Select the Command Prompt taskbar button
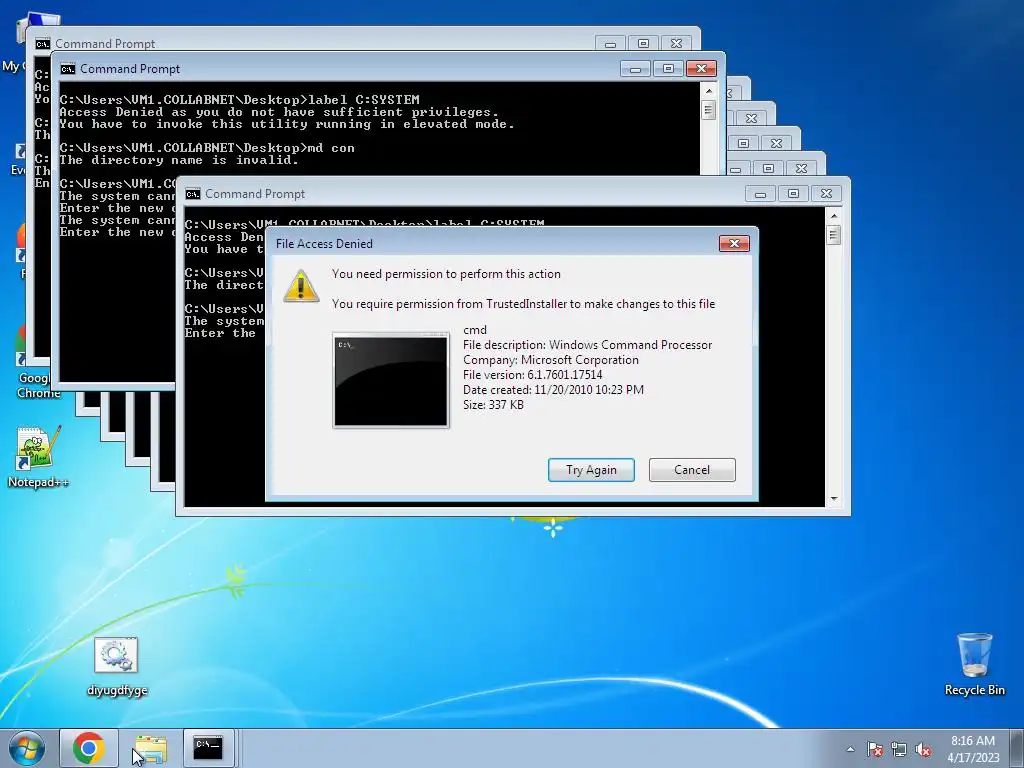Image resolution: width=1024 pixels, height=768 pixels. [x=208, y=748]
